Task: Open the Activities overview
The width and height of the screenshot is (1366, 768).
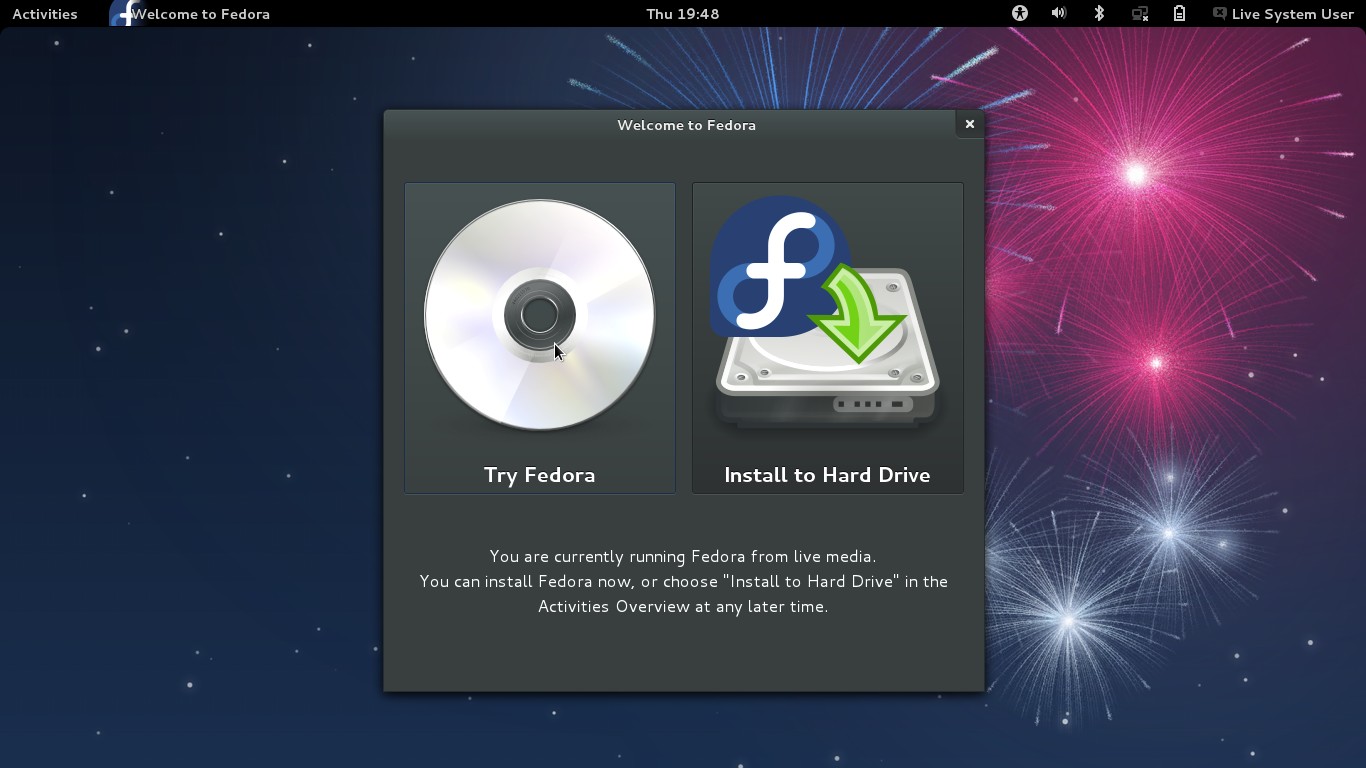Action: click(x=44, y=14)
